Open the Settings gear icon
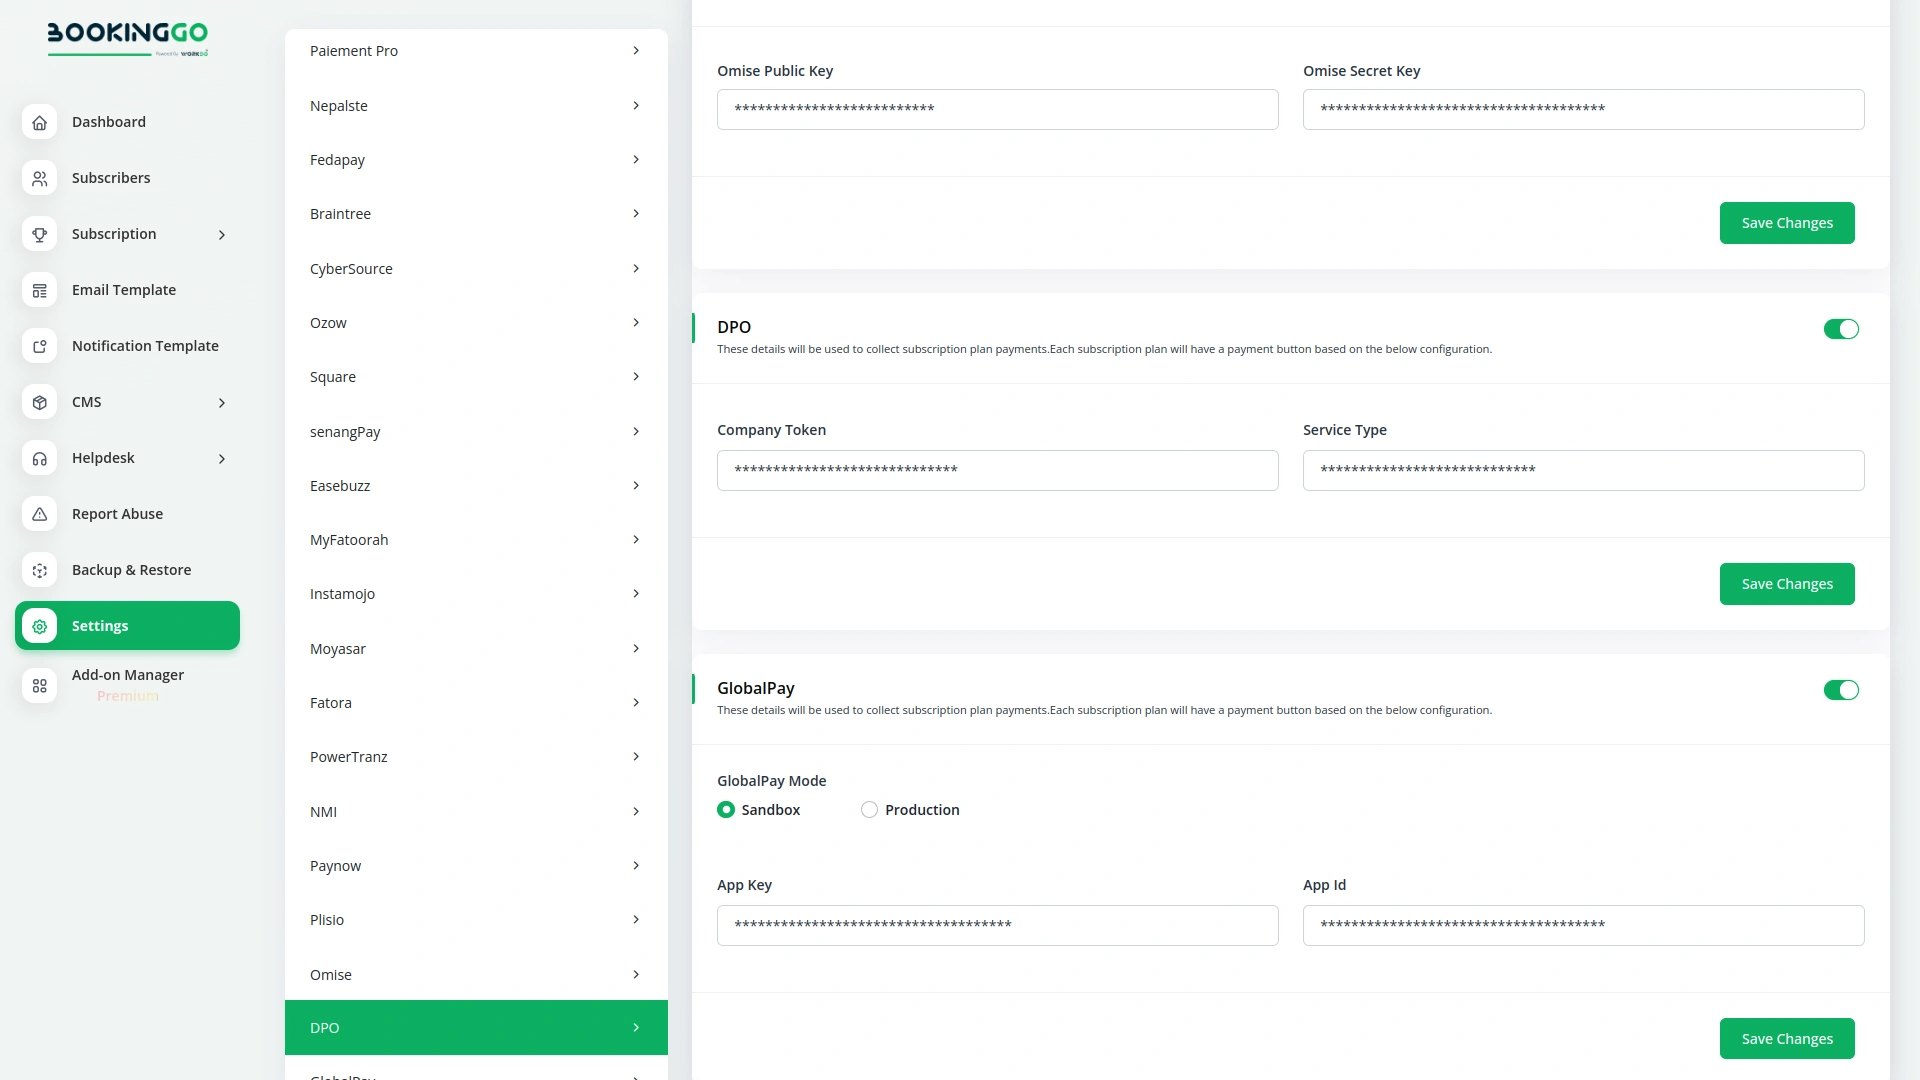1920x1080 pixels. pyautogui.click(x=39, y=626)
